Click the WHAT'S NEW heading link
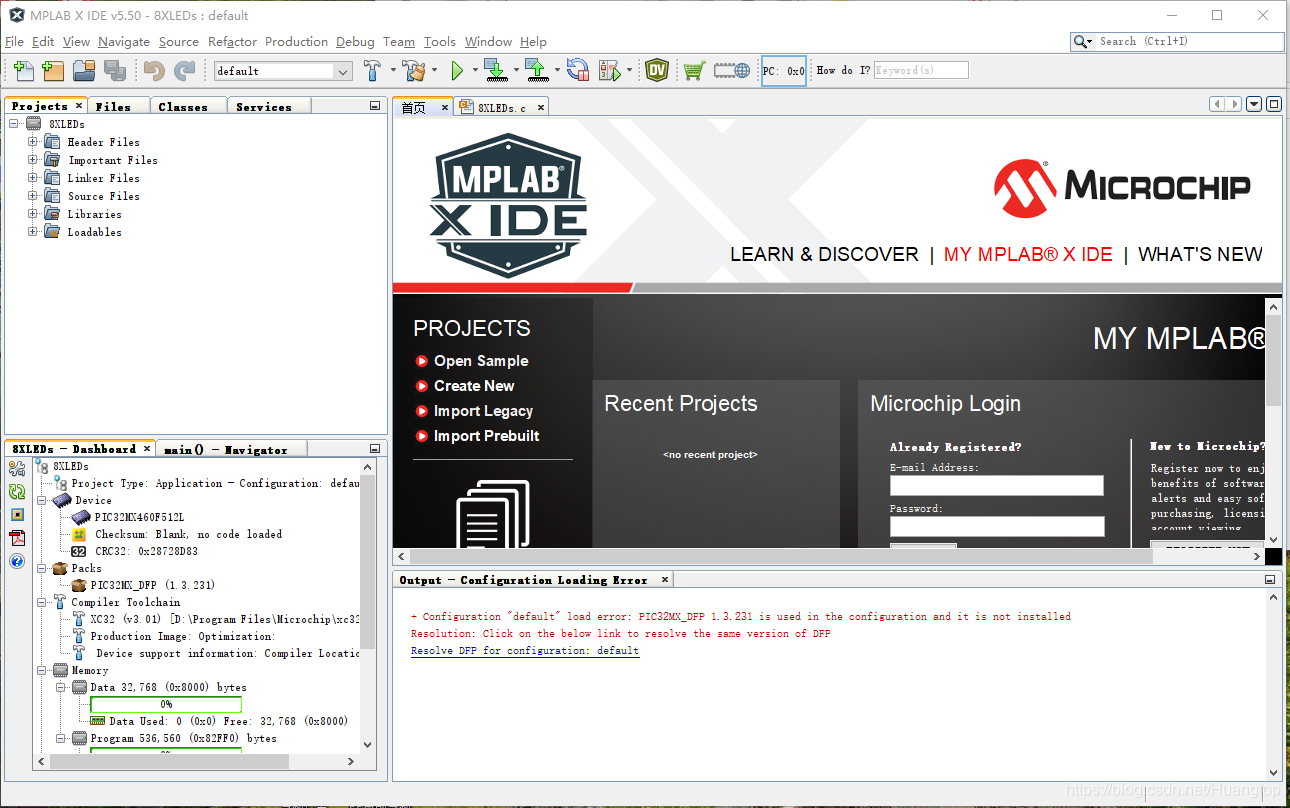This screenshot has height=808, width=1290. (x=1200, y=254)
